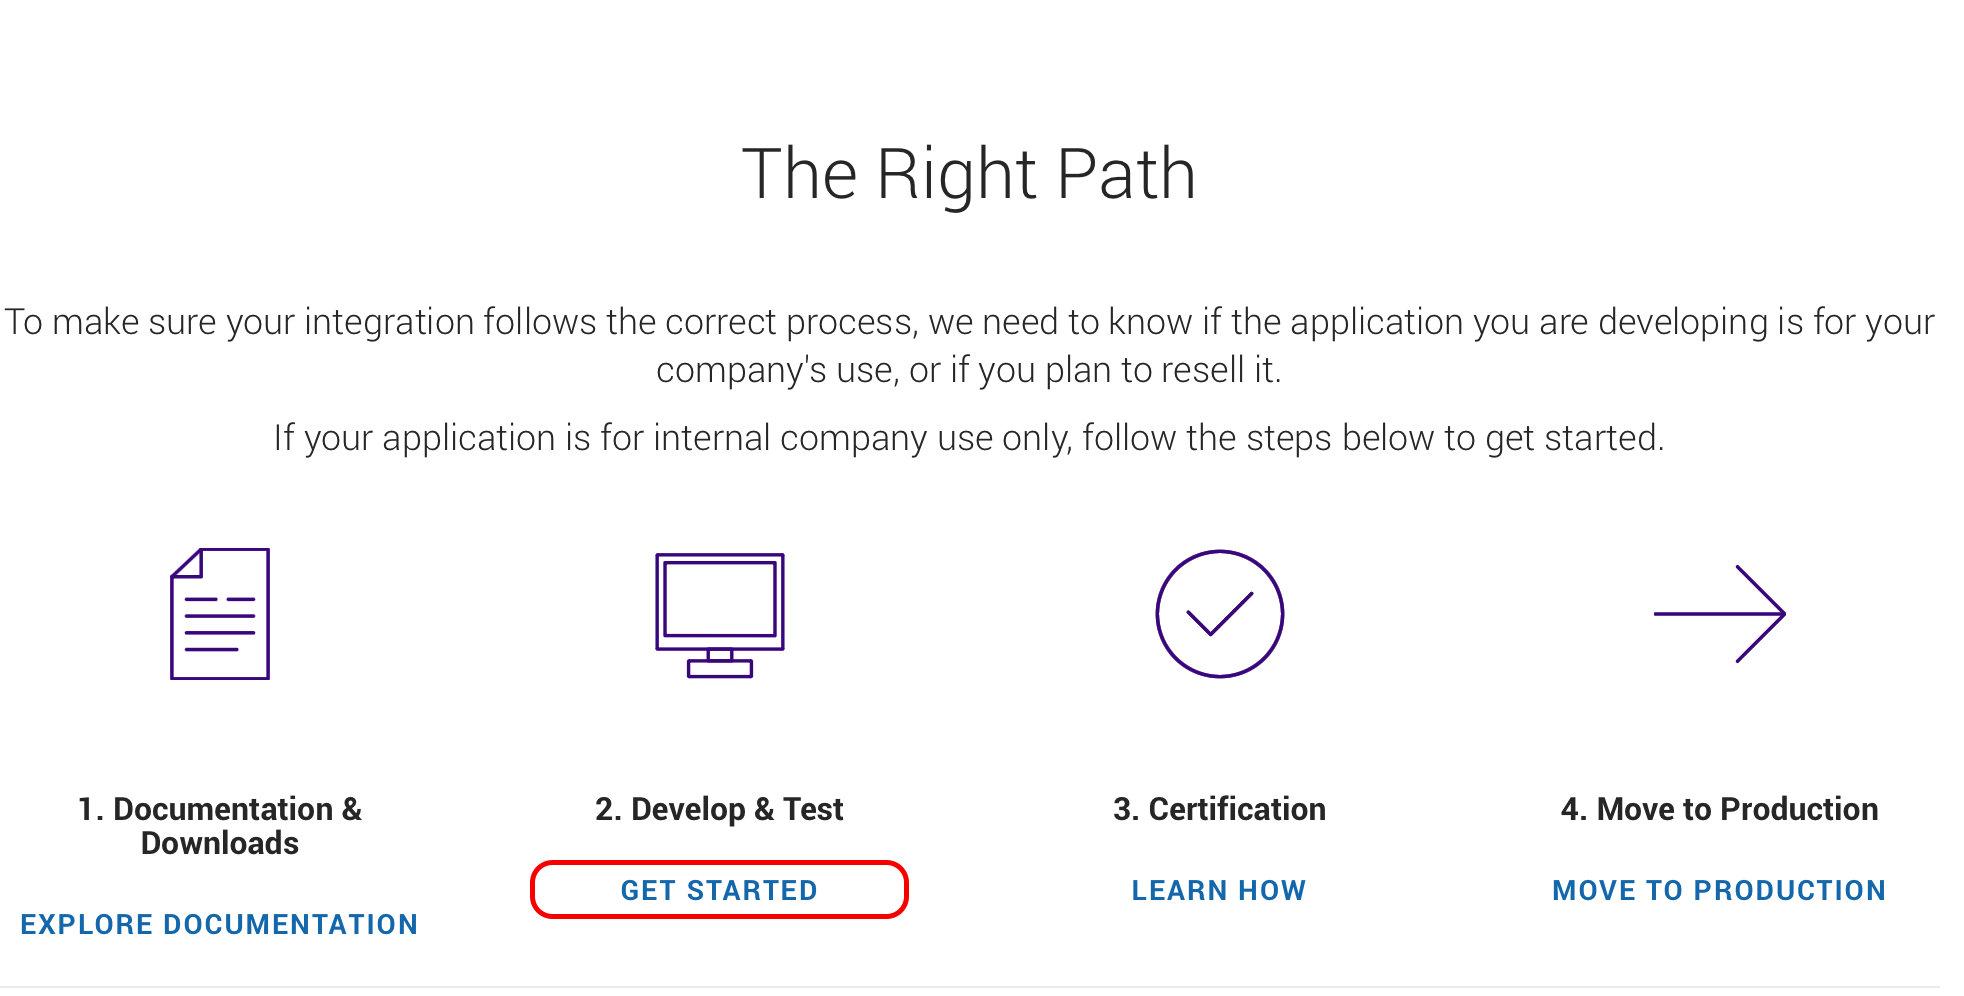Click the step label 3. Certification
1964x996 pixels.
point(1219,809)
